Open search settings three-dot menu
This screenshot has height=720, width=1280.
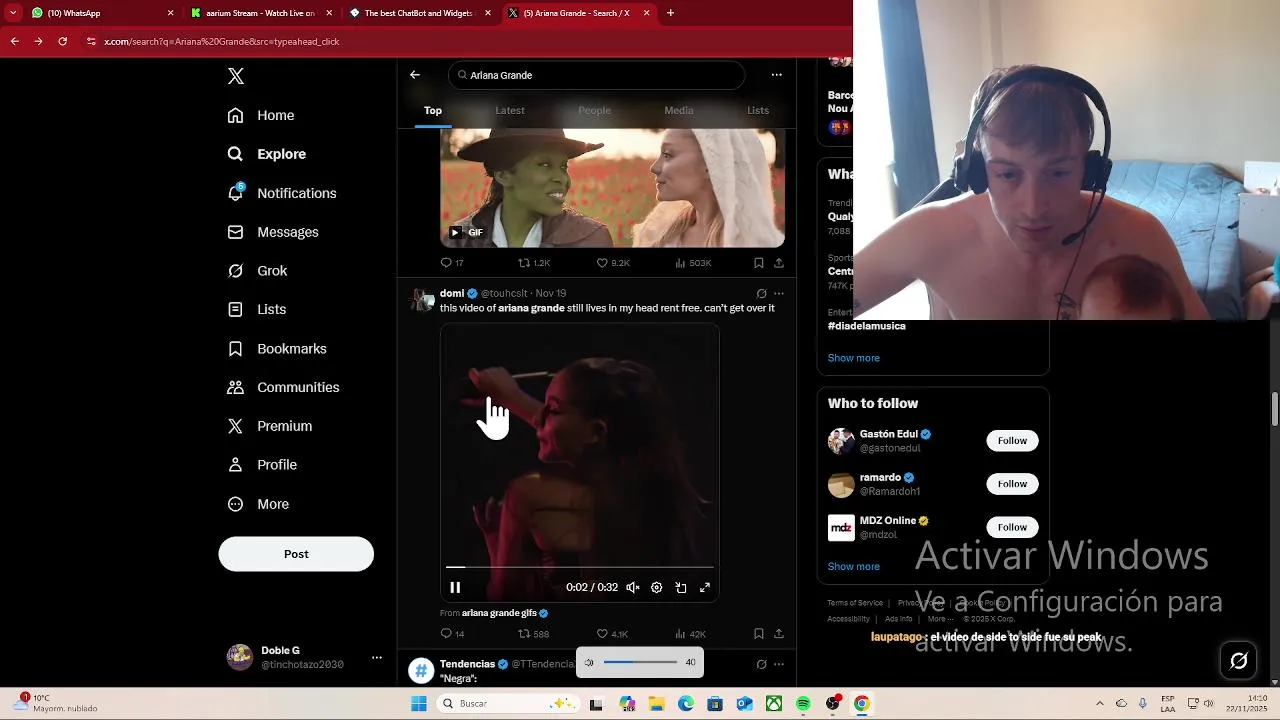point(777,75)
